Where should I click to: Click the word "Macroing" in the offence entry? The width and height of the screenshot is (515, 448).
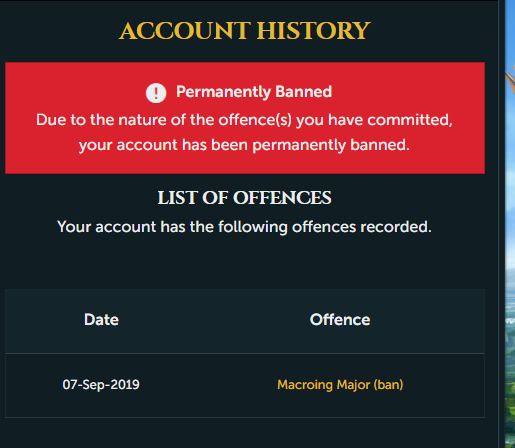coord(305,385)
